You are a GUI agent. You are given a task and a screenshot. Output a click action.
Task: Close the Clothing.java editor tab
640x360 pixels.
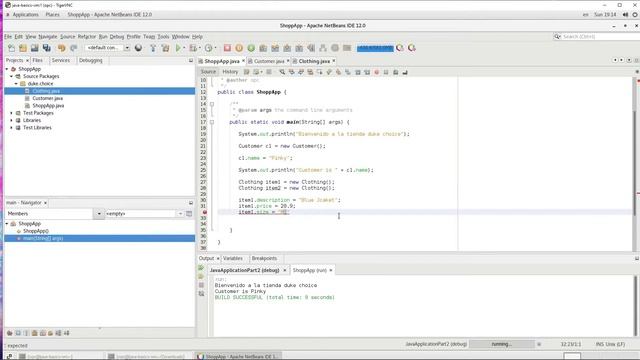point(333,61)
